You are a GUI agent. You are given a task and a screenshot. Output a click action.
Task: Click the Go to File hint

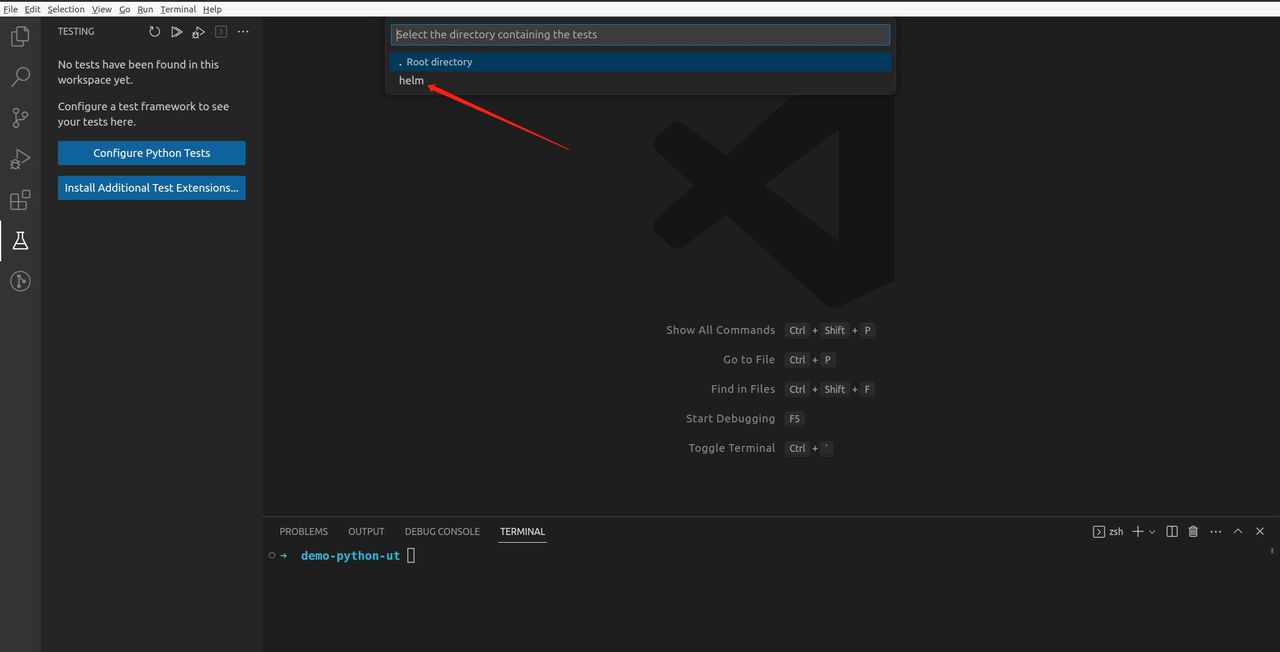point(749,359)
